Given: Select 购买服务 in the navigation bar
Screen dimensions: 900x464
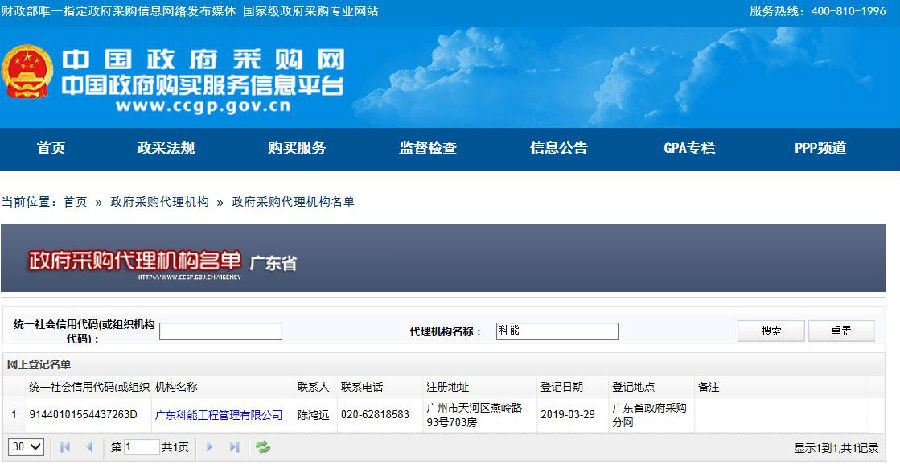Looking at the screenshot, I should point(297,148).
